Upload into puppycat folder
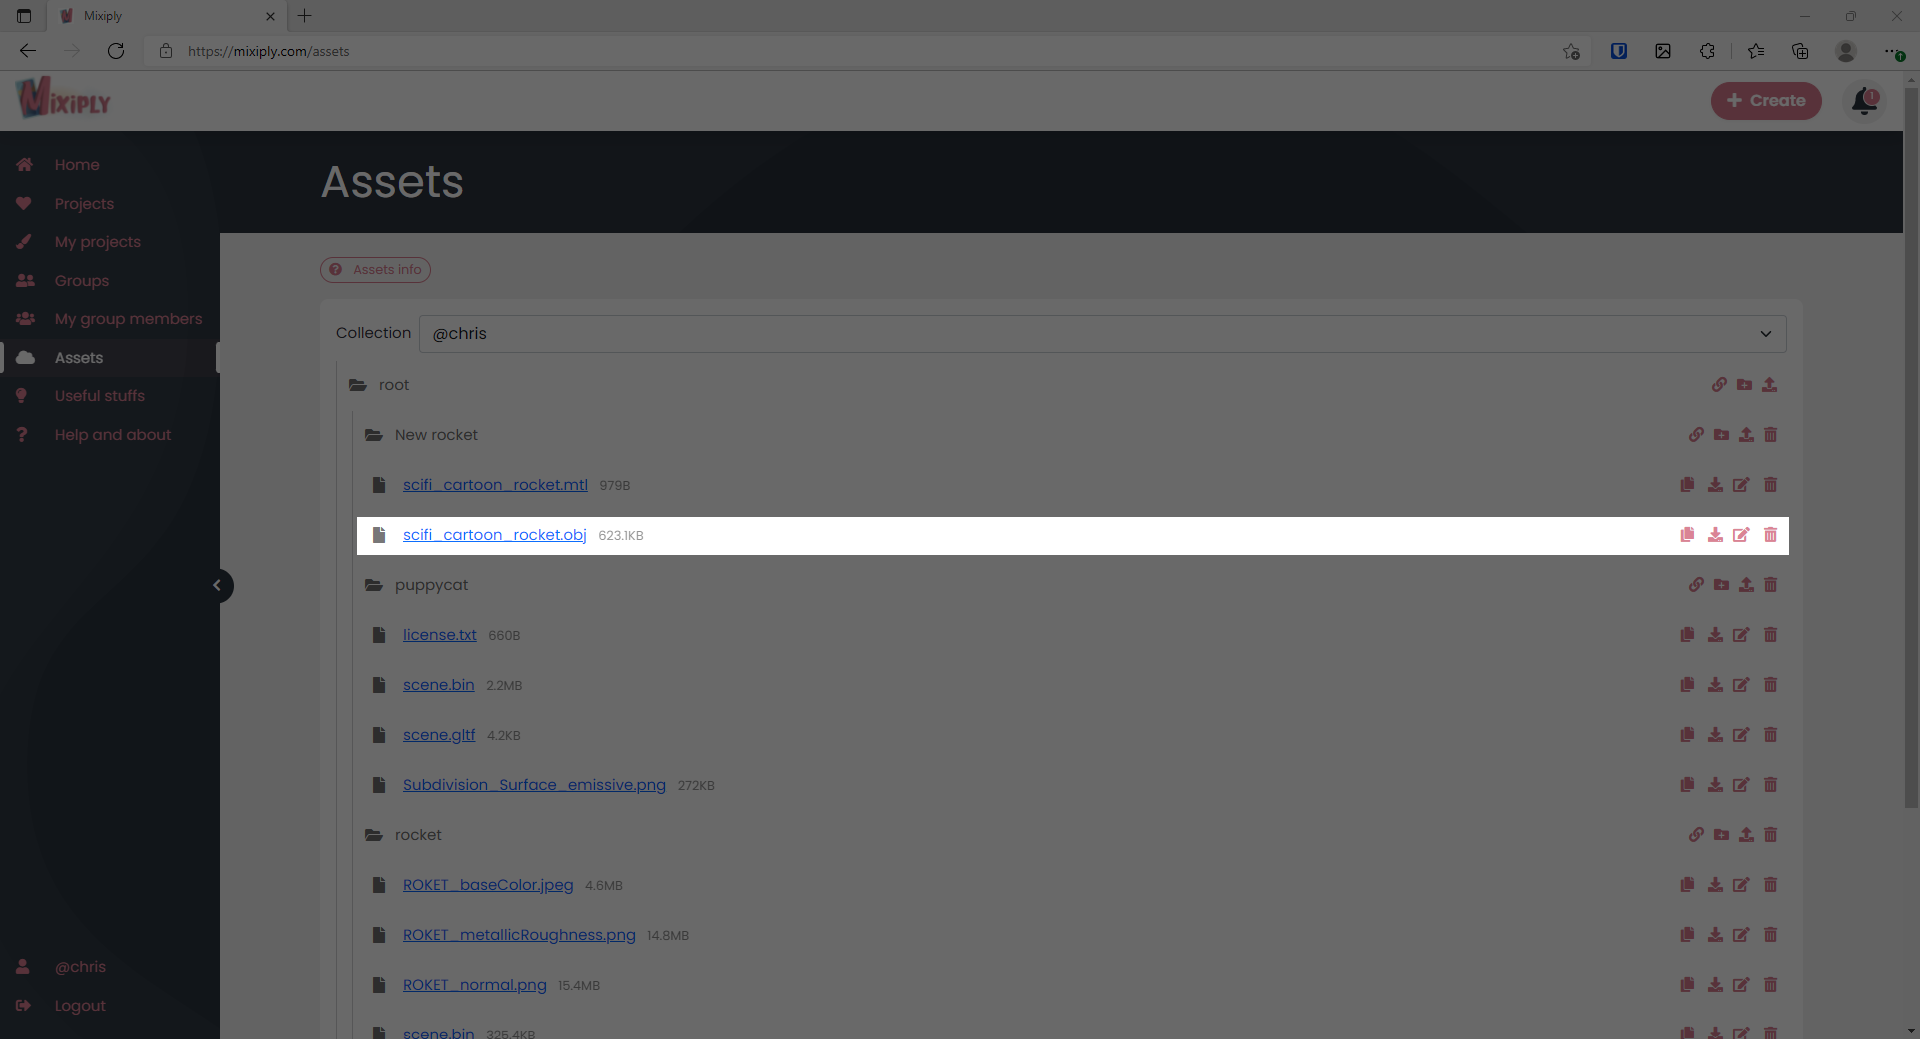Screen dimensions: 1920x1039 point(1746,585)
